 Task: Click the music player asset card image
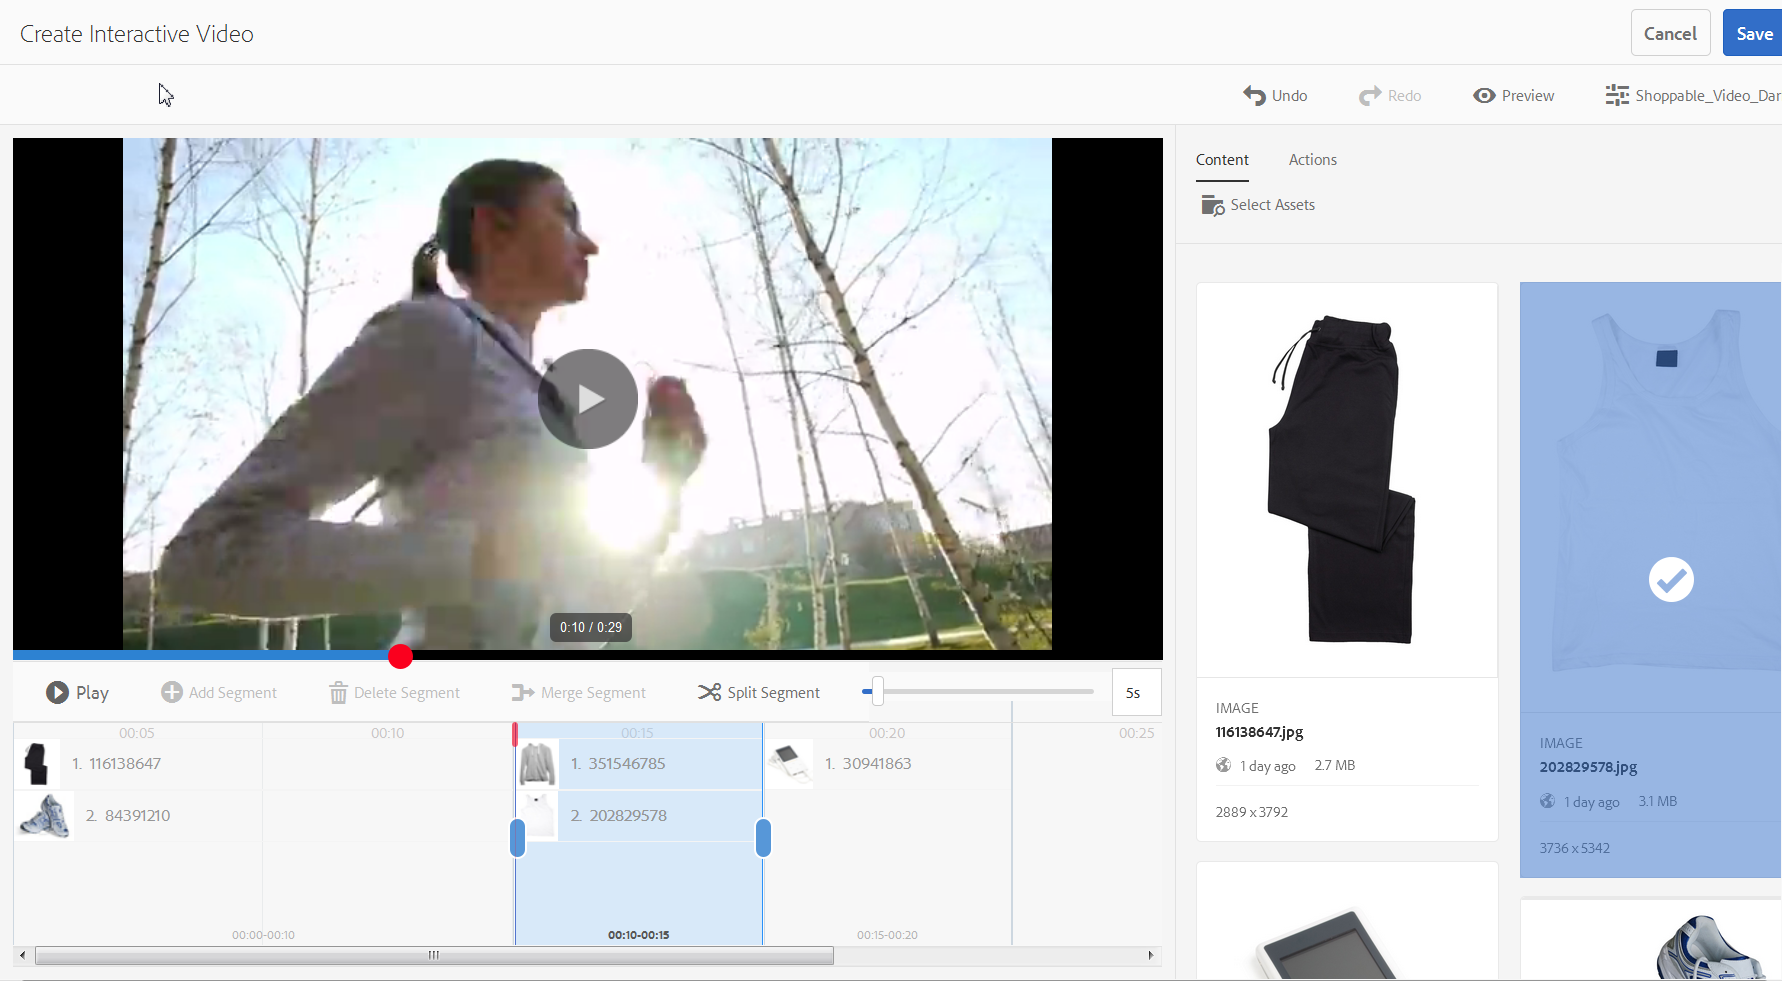[1346, 921]
